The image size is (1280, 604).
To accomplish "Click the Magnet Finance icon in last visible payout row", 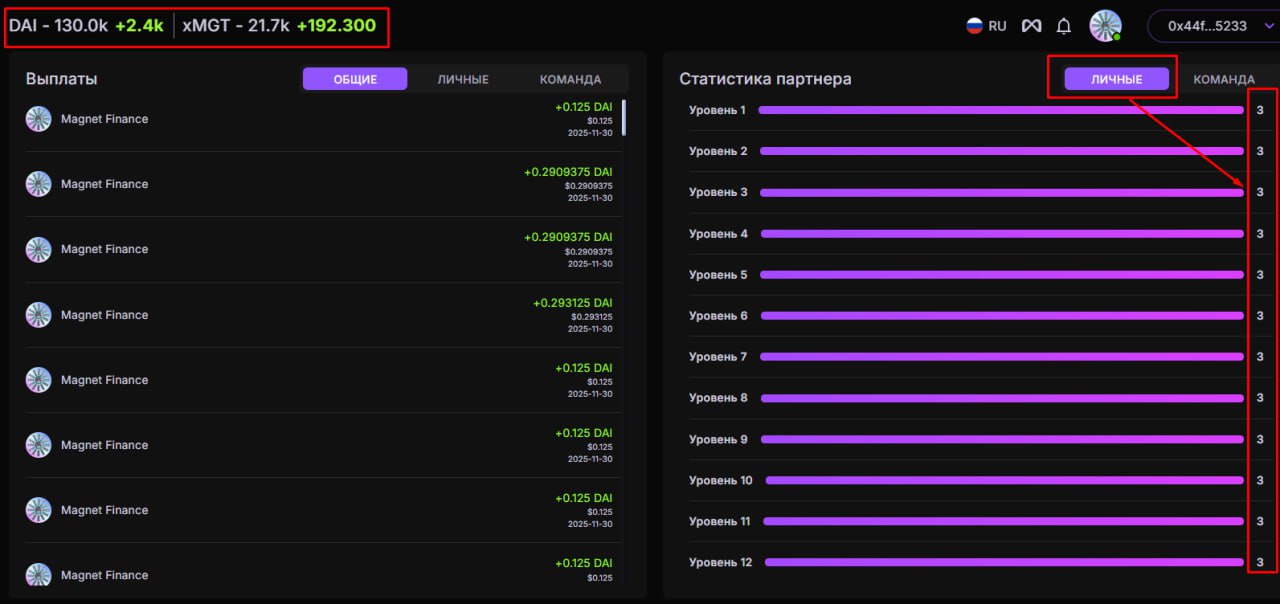I will pyautogui.click(x=38, y=575).
